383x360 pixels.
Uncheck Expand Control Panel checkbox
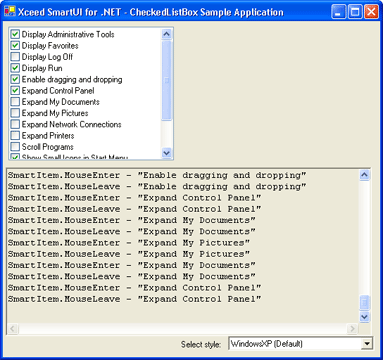coord(15,91)
